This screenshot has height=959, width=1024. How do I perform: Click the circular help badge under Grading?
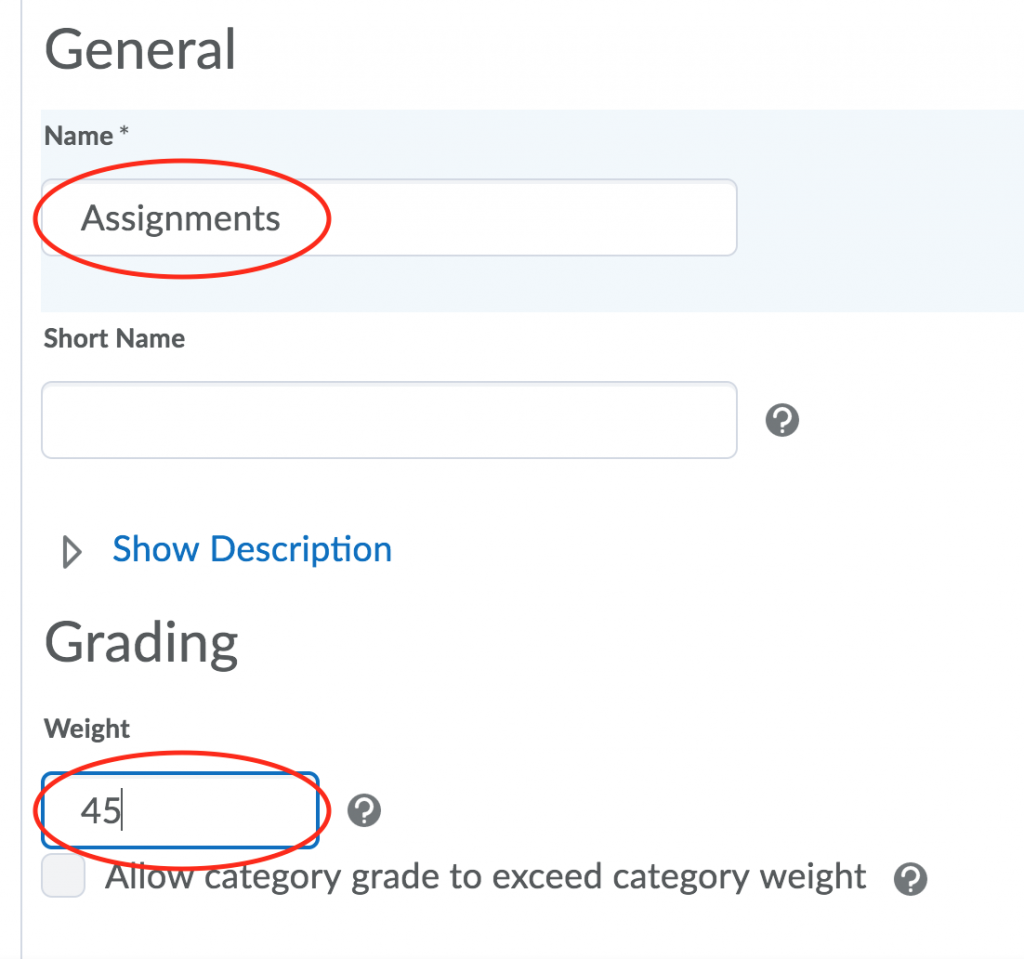[363, 811]
